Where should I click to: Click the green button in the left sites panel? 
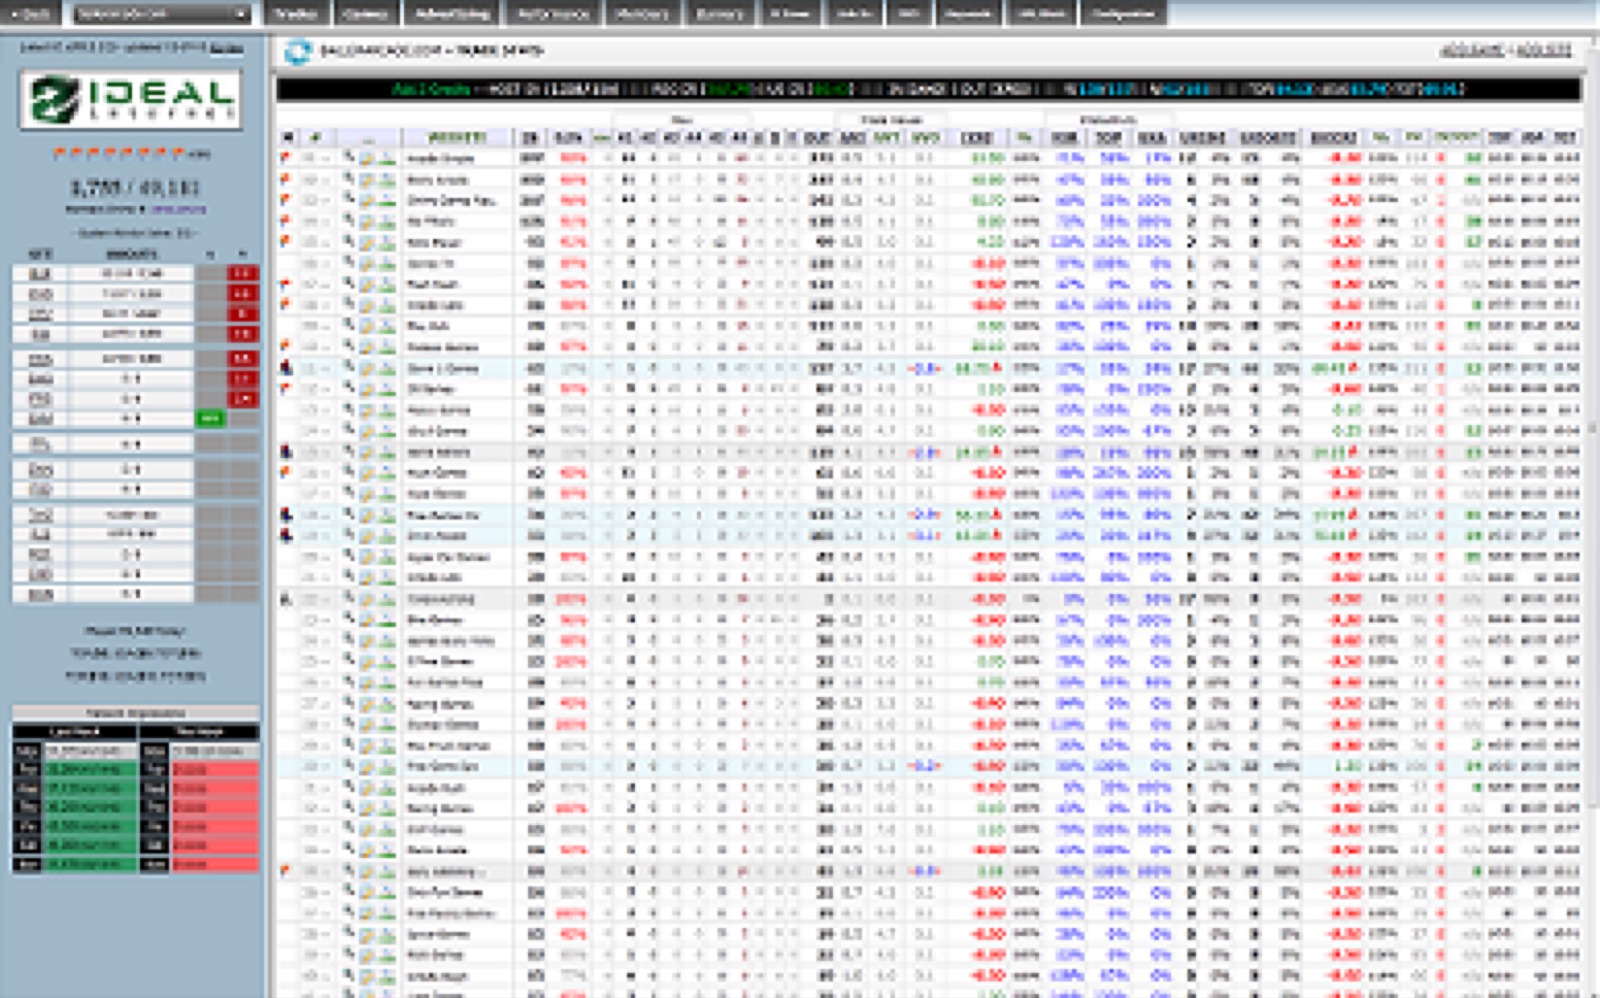pyautogui.click(x=211, y=419)
